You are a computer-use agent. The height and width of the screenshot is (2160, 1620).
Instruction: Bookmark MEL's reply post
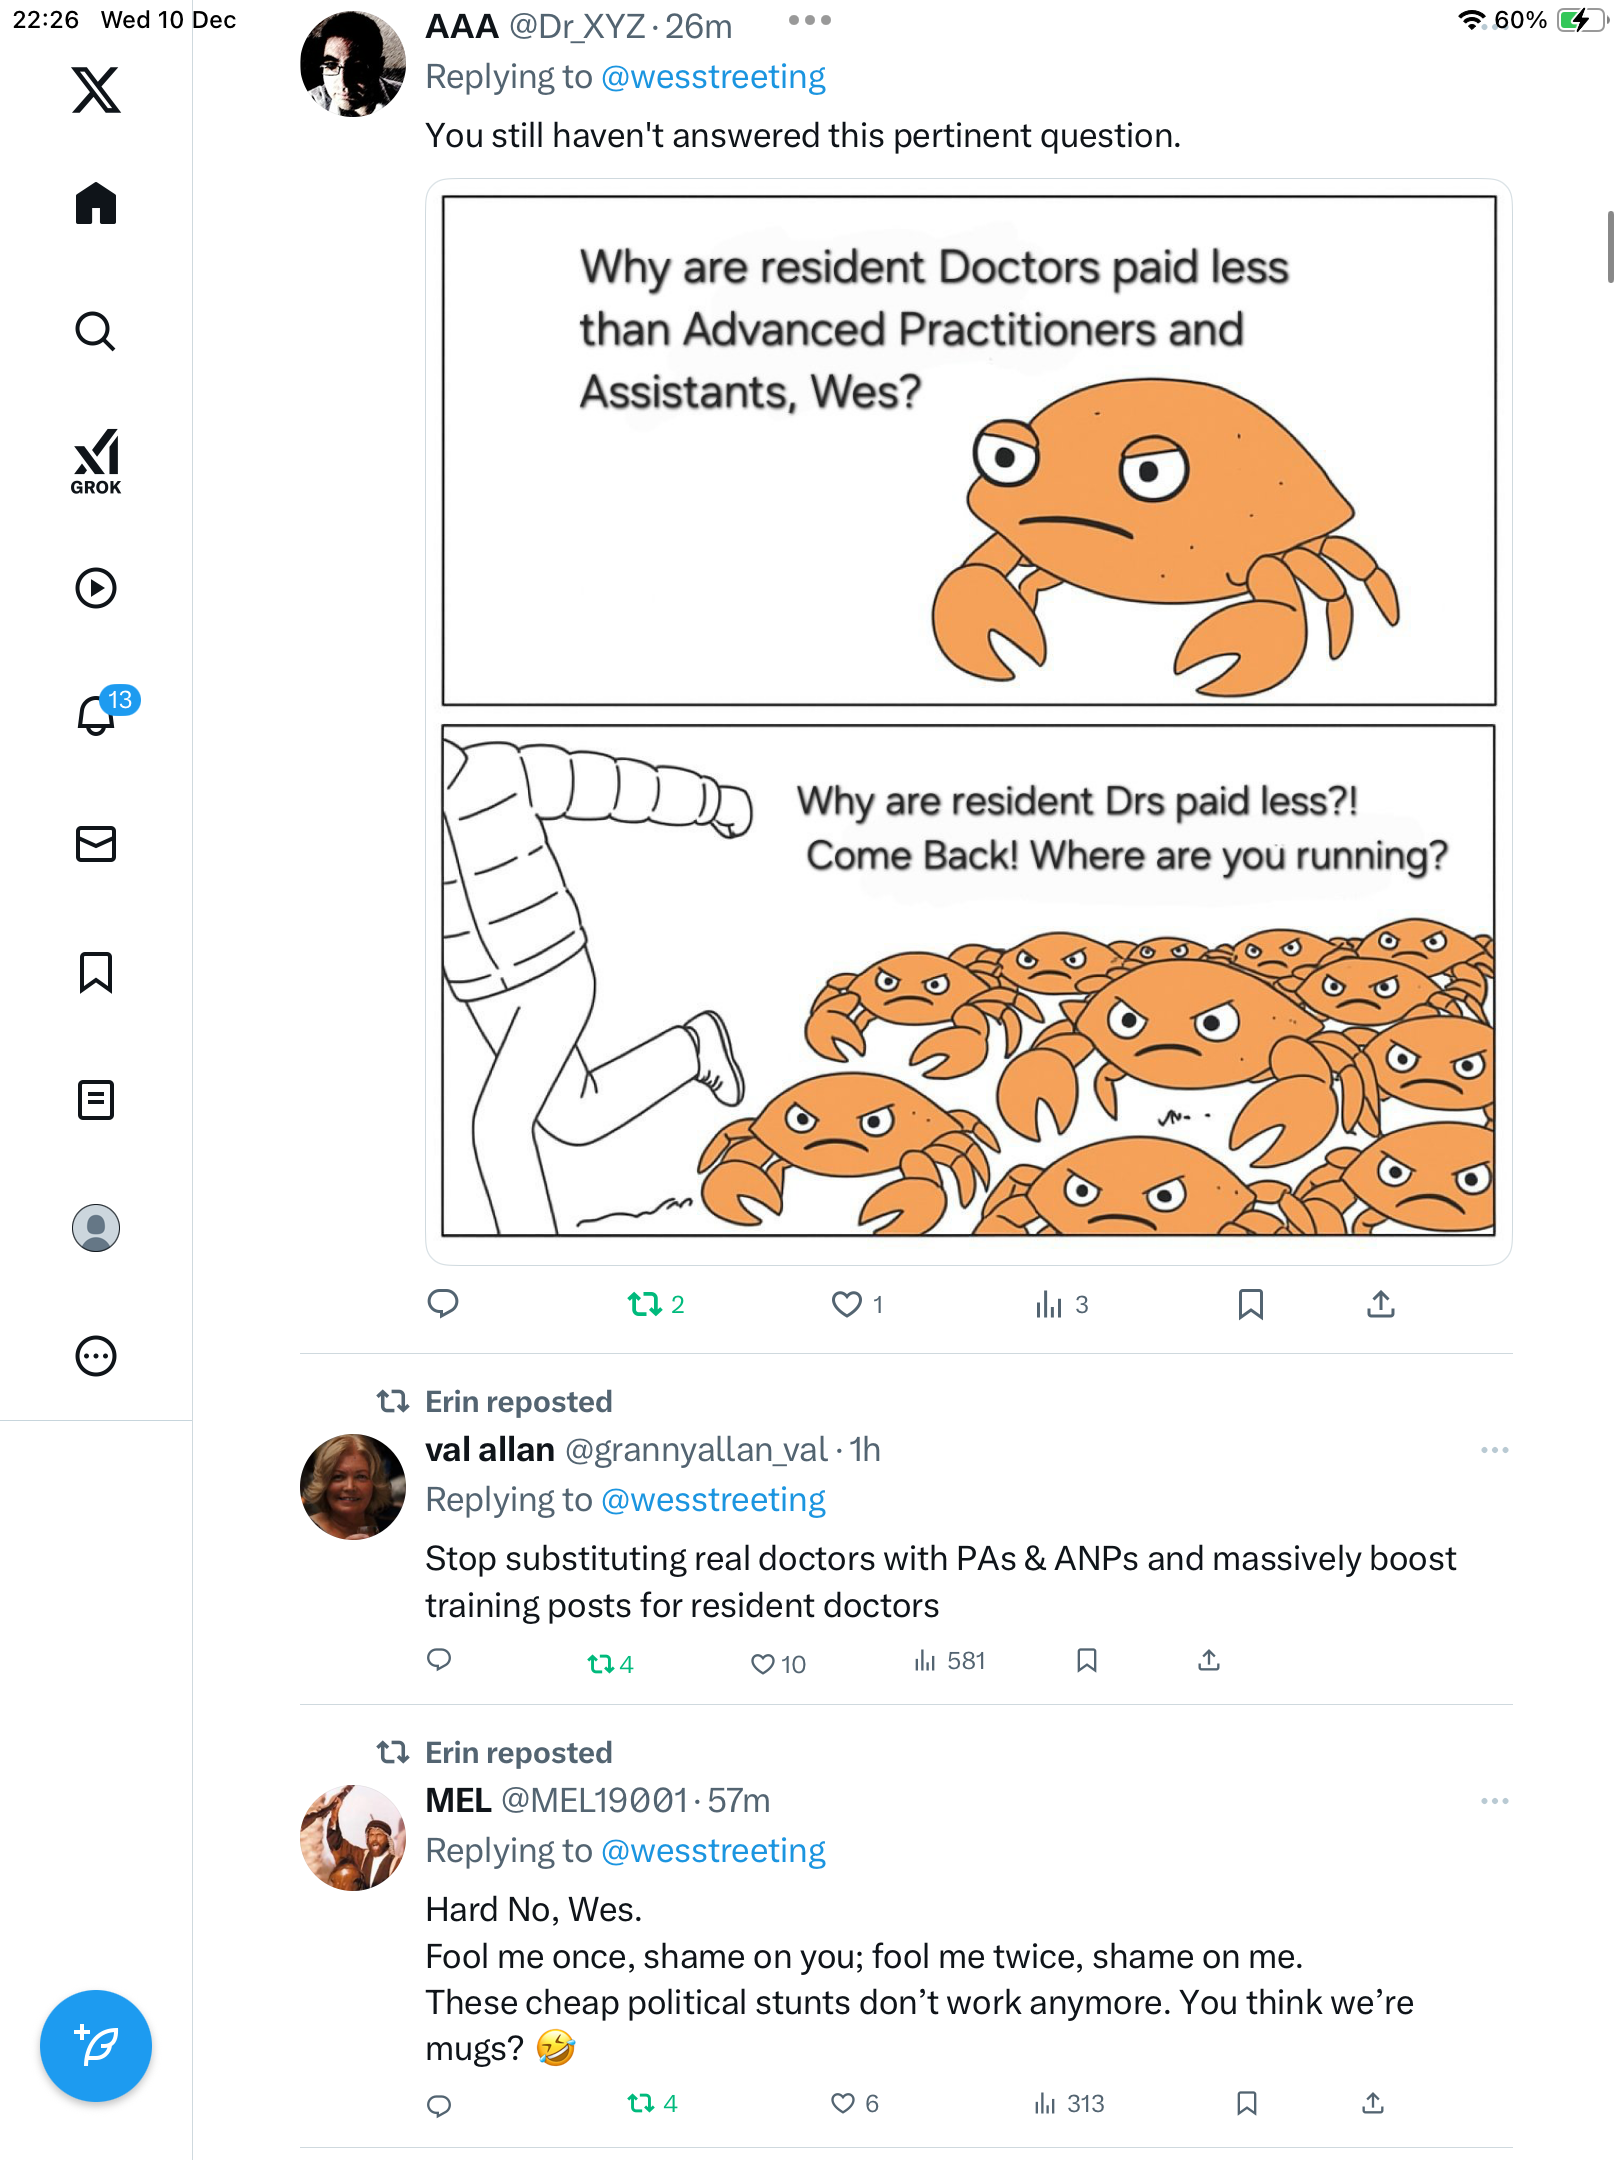tap(1246, 2103)
